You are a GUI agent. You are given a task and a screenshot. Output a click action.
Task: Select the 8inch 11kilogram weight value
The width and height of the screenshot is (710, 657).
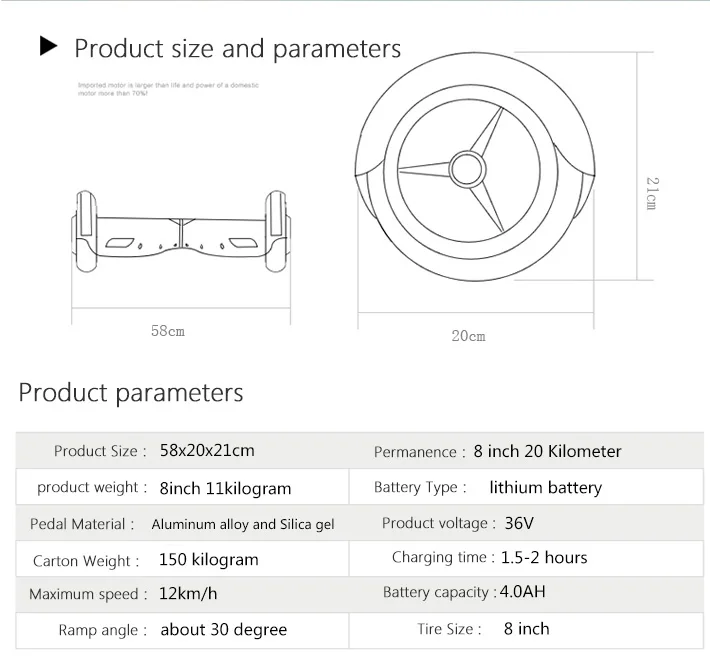[225, 489]
